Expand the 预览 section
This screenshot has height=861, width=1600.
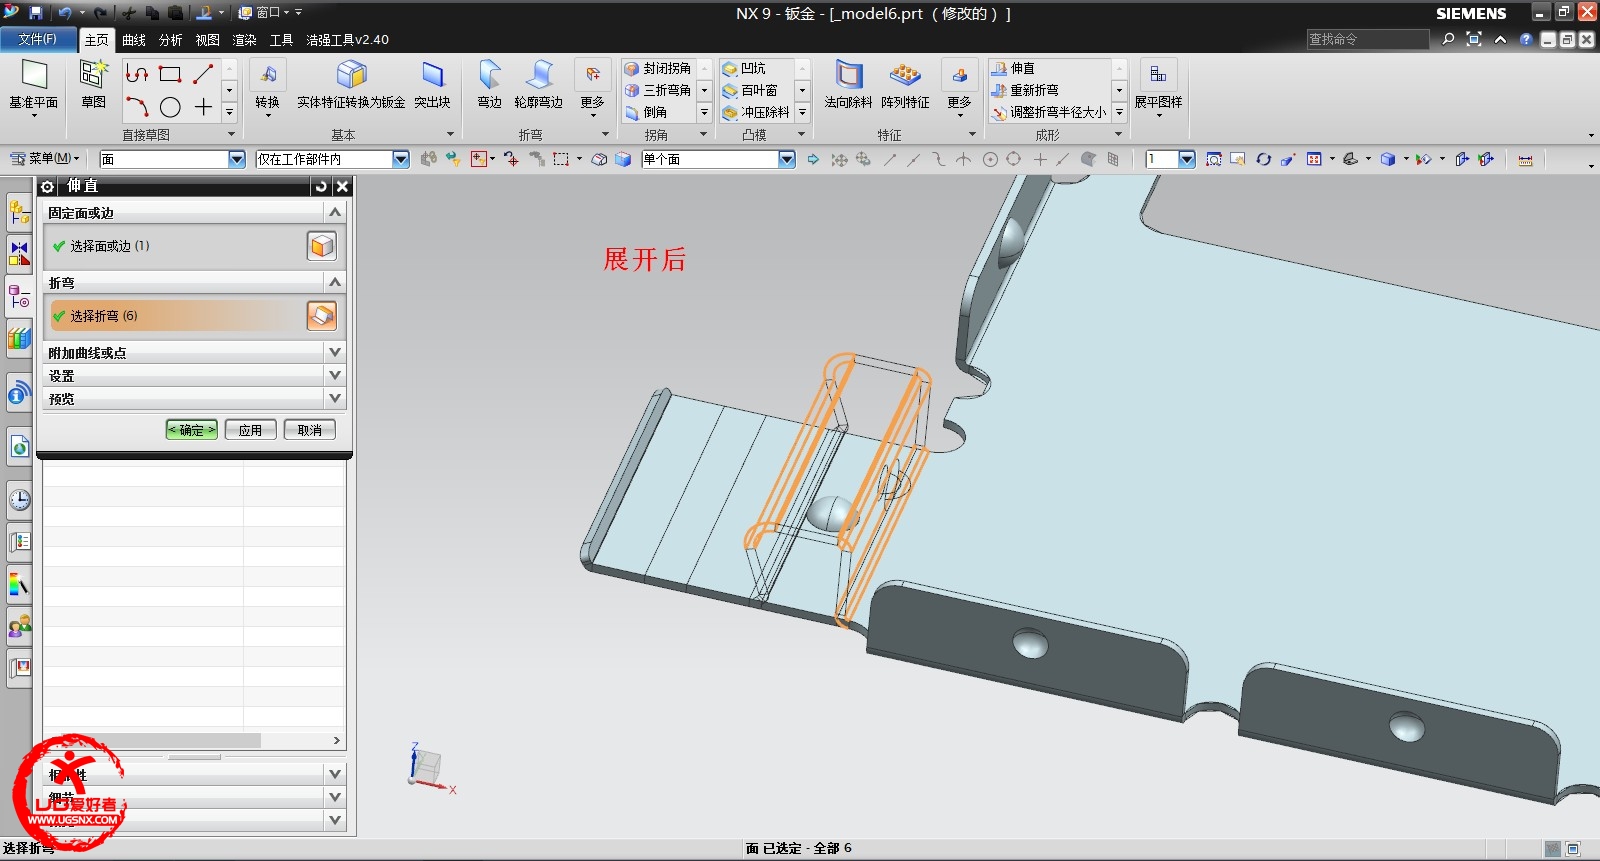click(335, 398)
